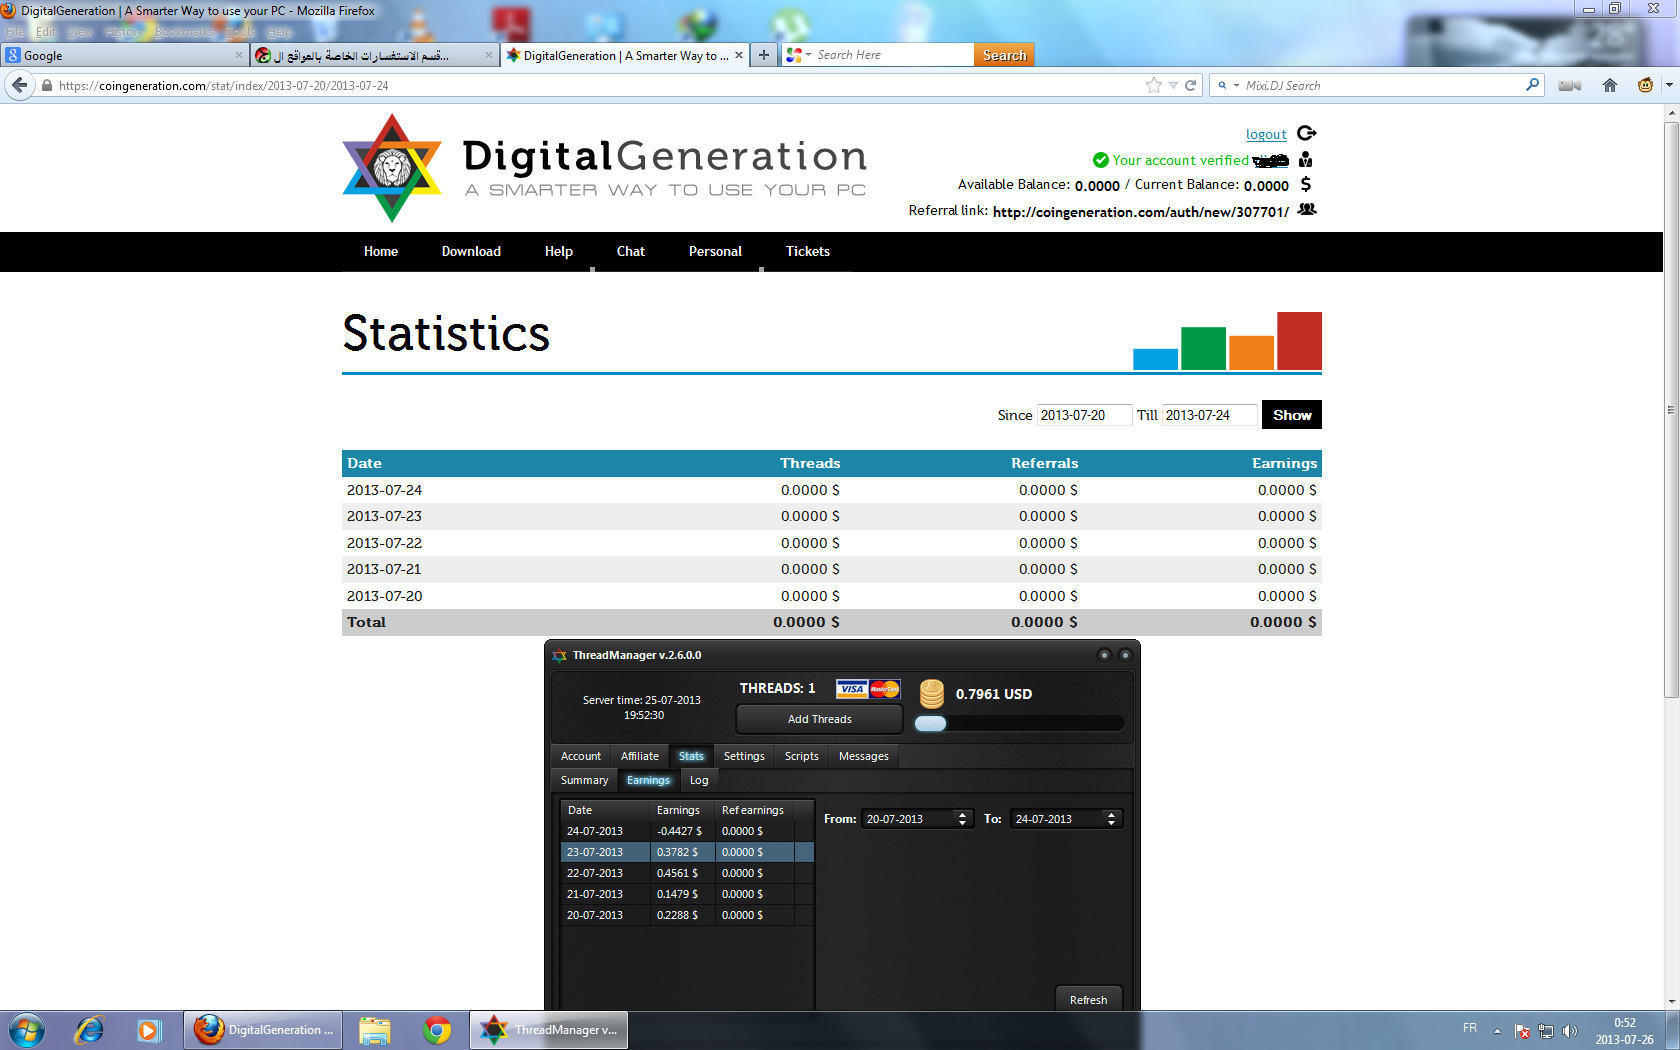Screen dimensions: 1680x1050
Task: Close the active DigitalGeneration browser tab
Action: [739, 55]
